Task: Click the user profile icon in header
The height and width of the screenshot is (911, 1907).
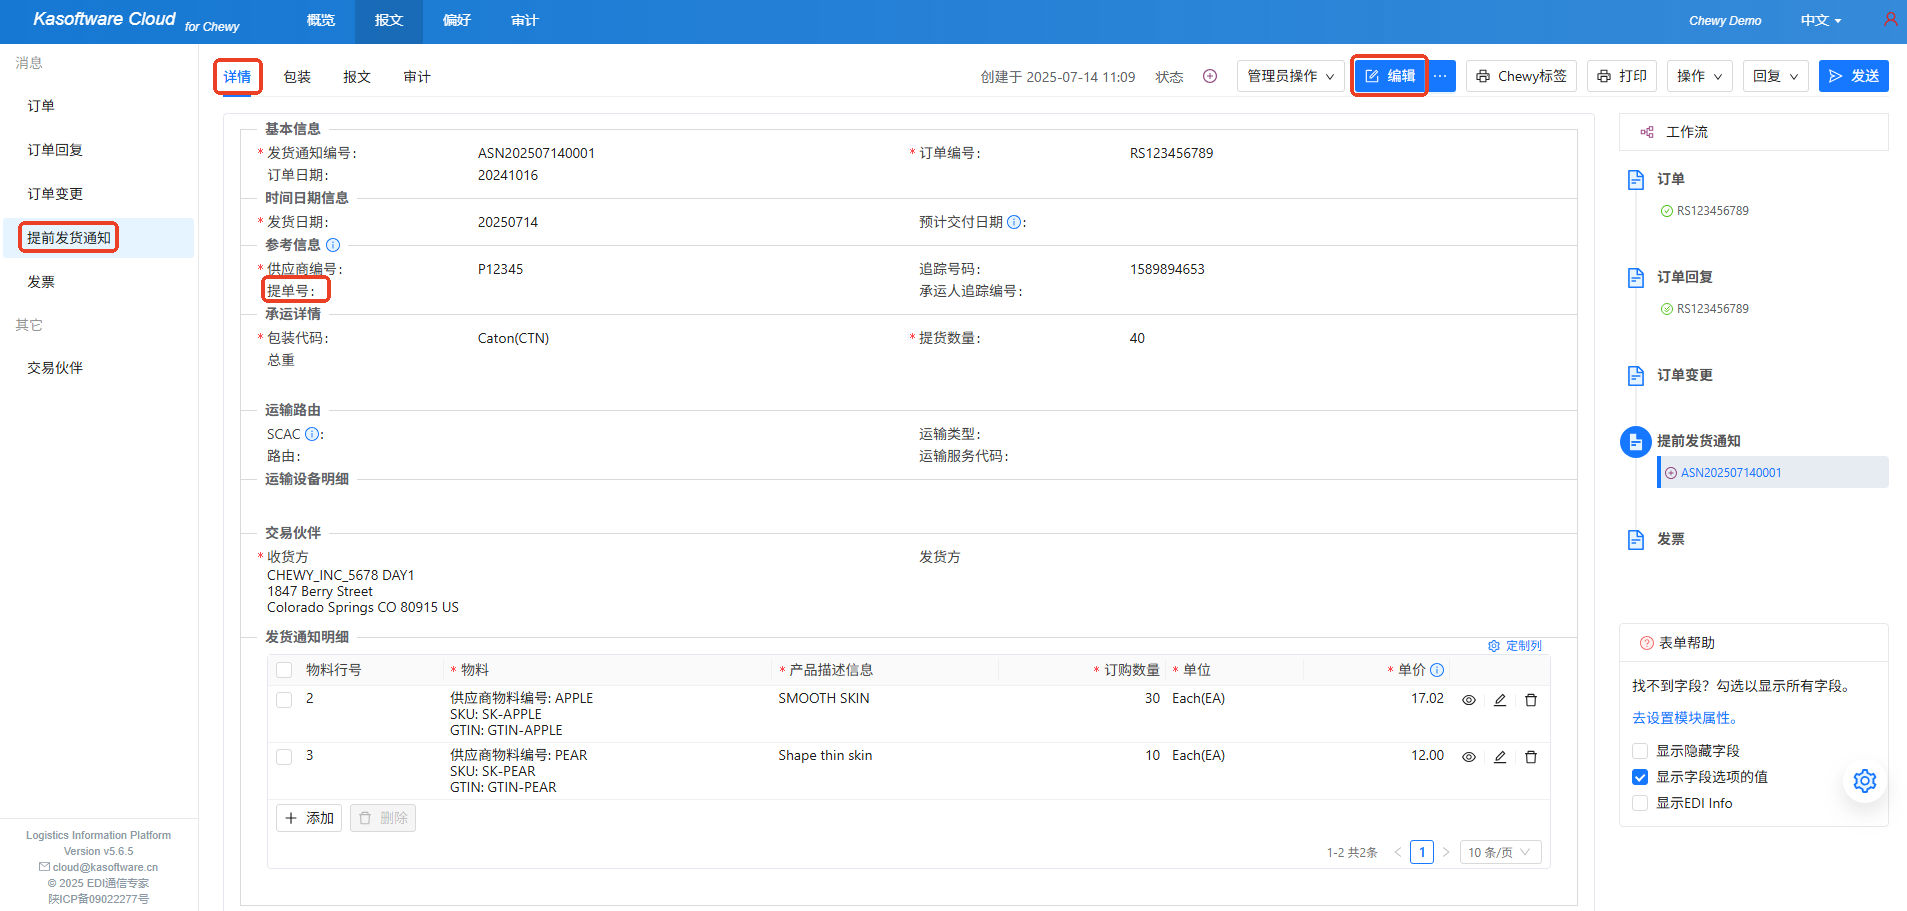Action: pos(1890,19)
